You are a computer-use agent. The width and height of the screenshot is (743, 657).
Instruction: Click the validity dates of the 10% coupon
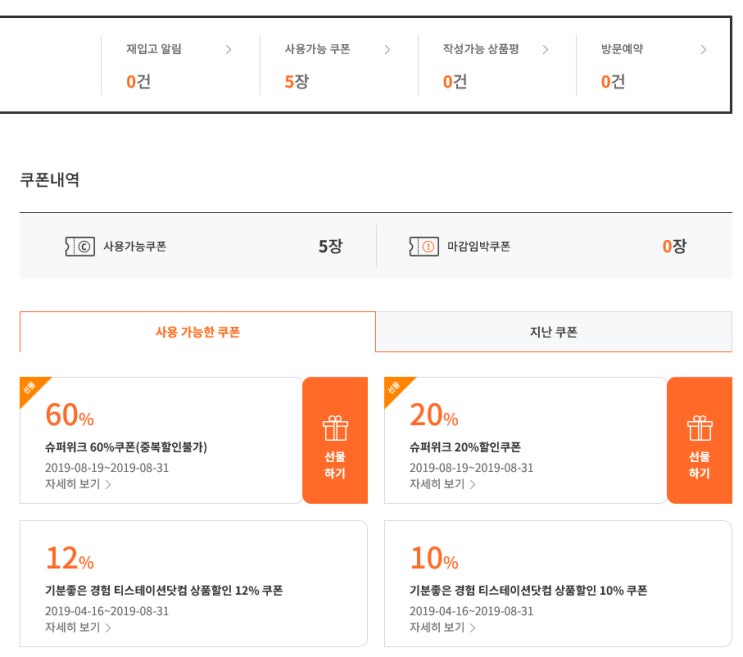[x=471, y=611]
